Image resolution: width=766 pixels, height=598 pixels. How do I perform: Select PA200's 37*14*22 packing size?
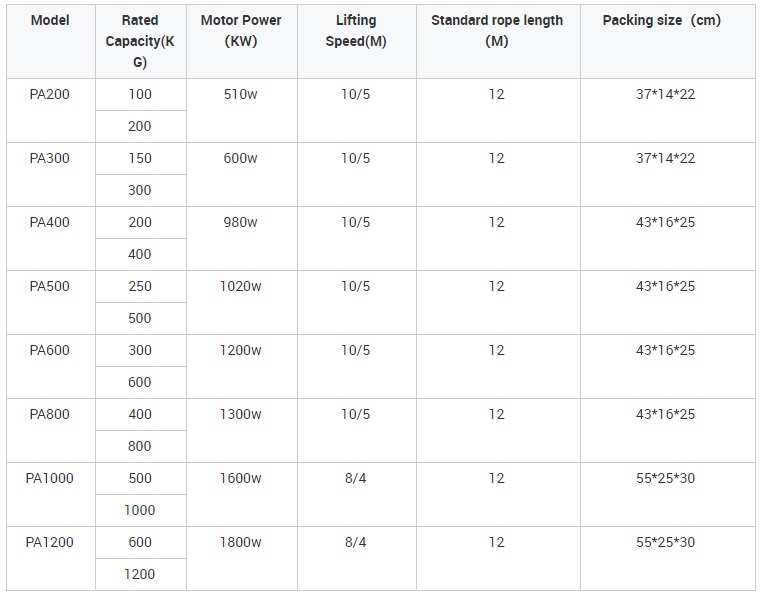point(666,94)
